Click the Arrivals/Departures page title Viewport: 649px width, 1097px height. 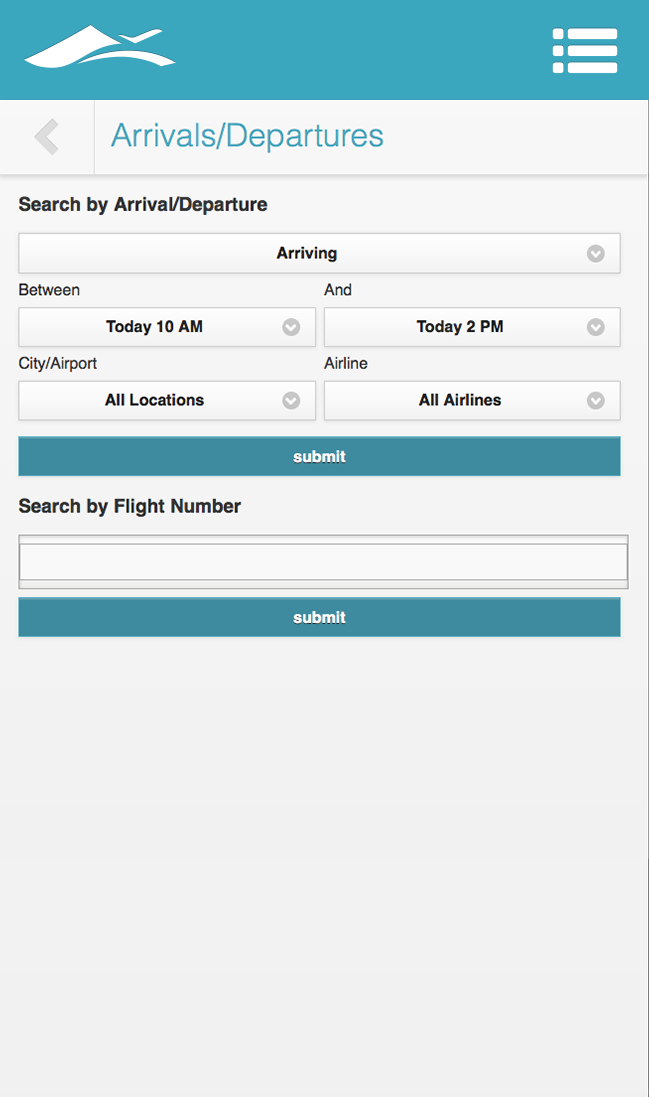point(247,136)
